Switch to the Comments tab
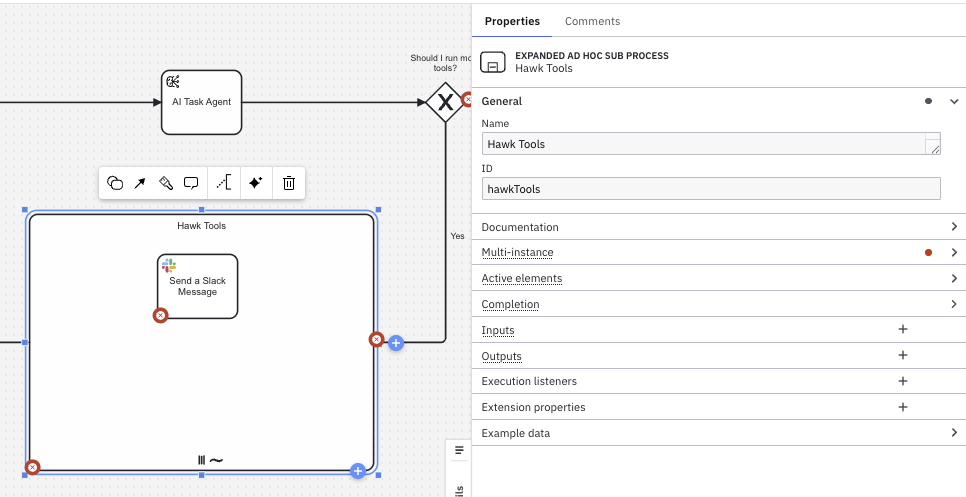The width and height of the screenshot is (966, 497). (x=592, y=21)
